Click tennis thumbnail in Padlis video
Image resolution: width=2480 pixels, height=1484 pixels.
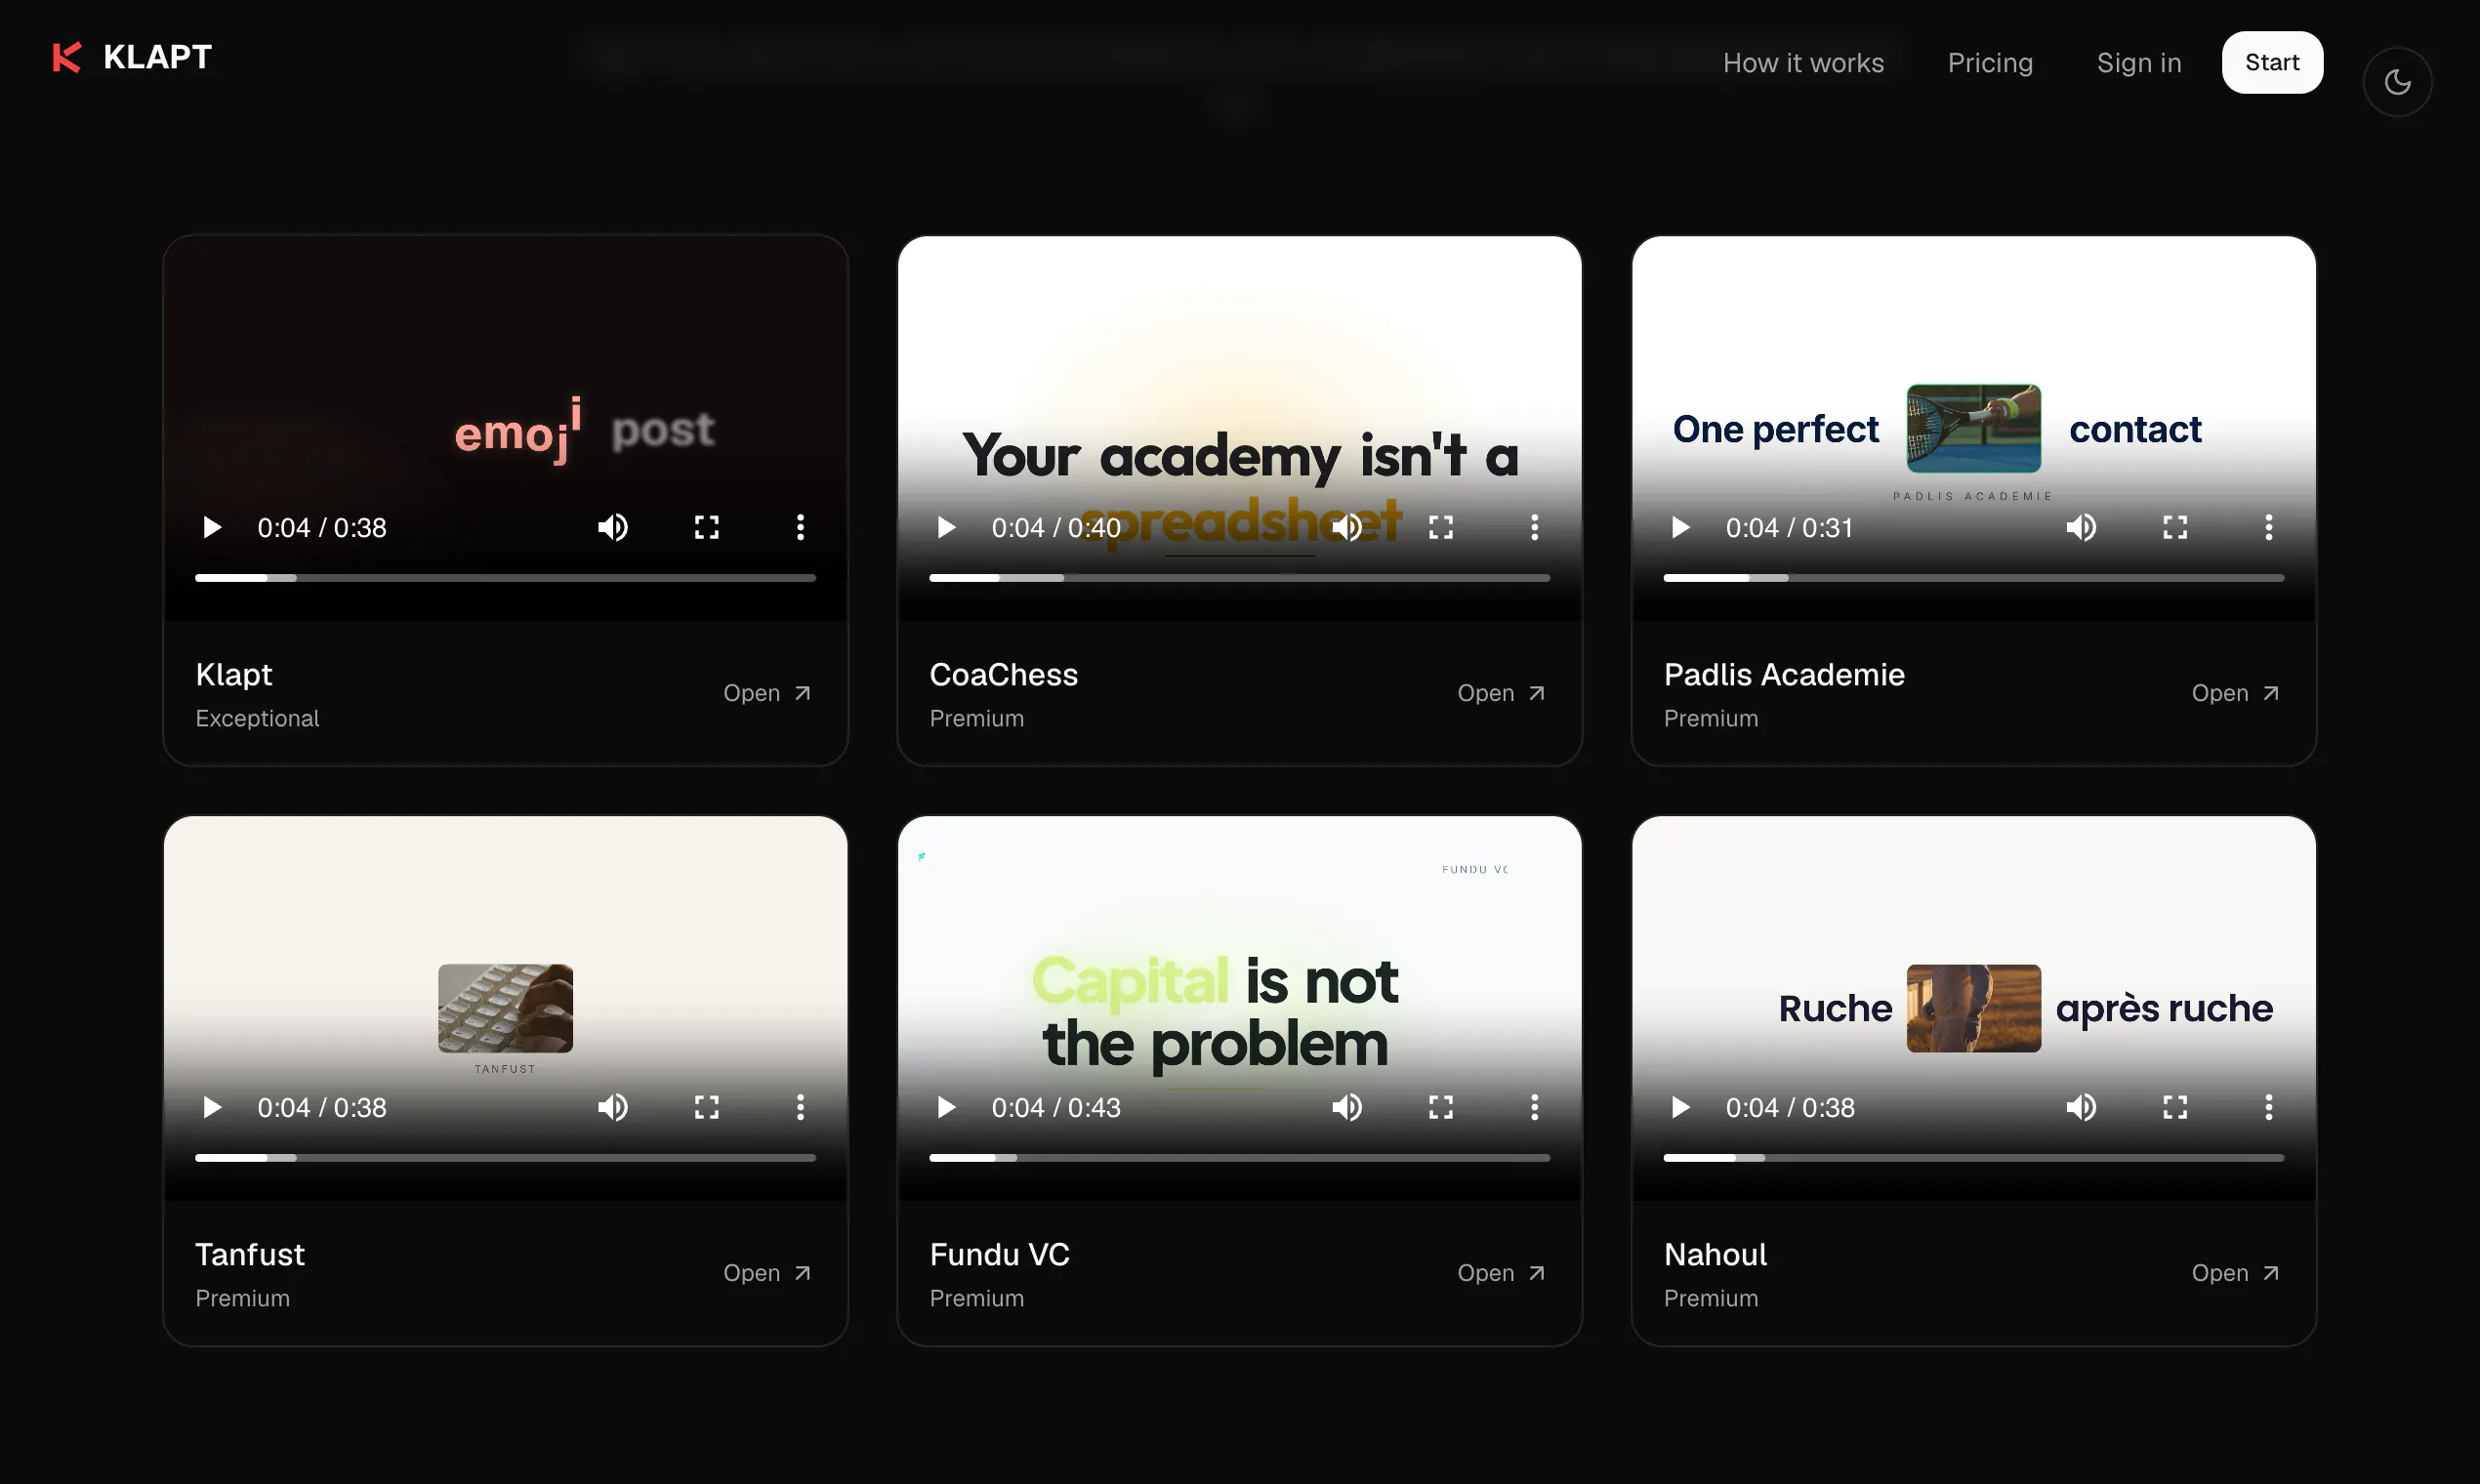(x=1973, y=428)
